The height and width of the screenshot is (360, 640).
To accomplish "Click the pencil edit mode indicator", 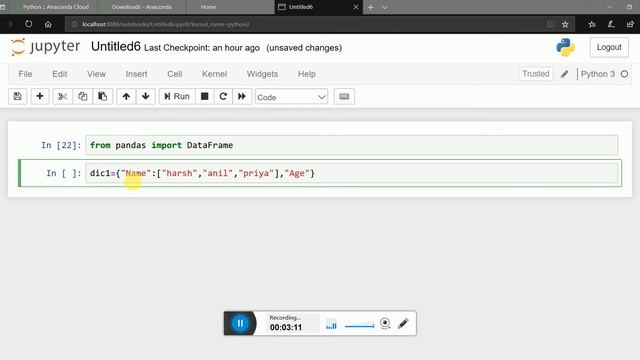I will point(564,74).
